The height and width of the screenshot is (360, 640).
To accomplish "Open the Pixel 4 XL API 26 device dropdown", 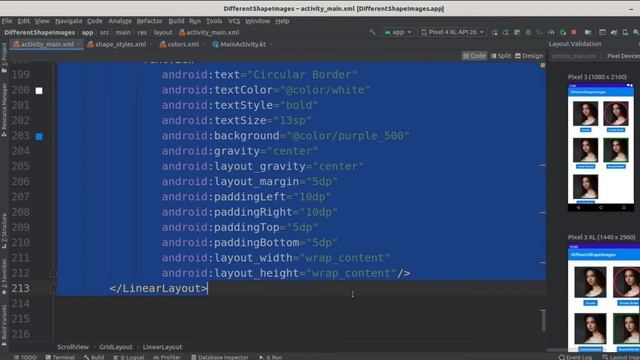I will click(452, 32).
